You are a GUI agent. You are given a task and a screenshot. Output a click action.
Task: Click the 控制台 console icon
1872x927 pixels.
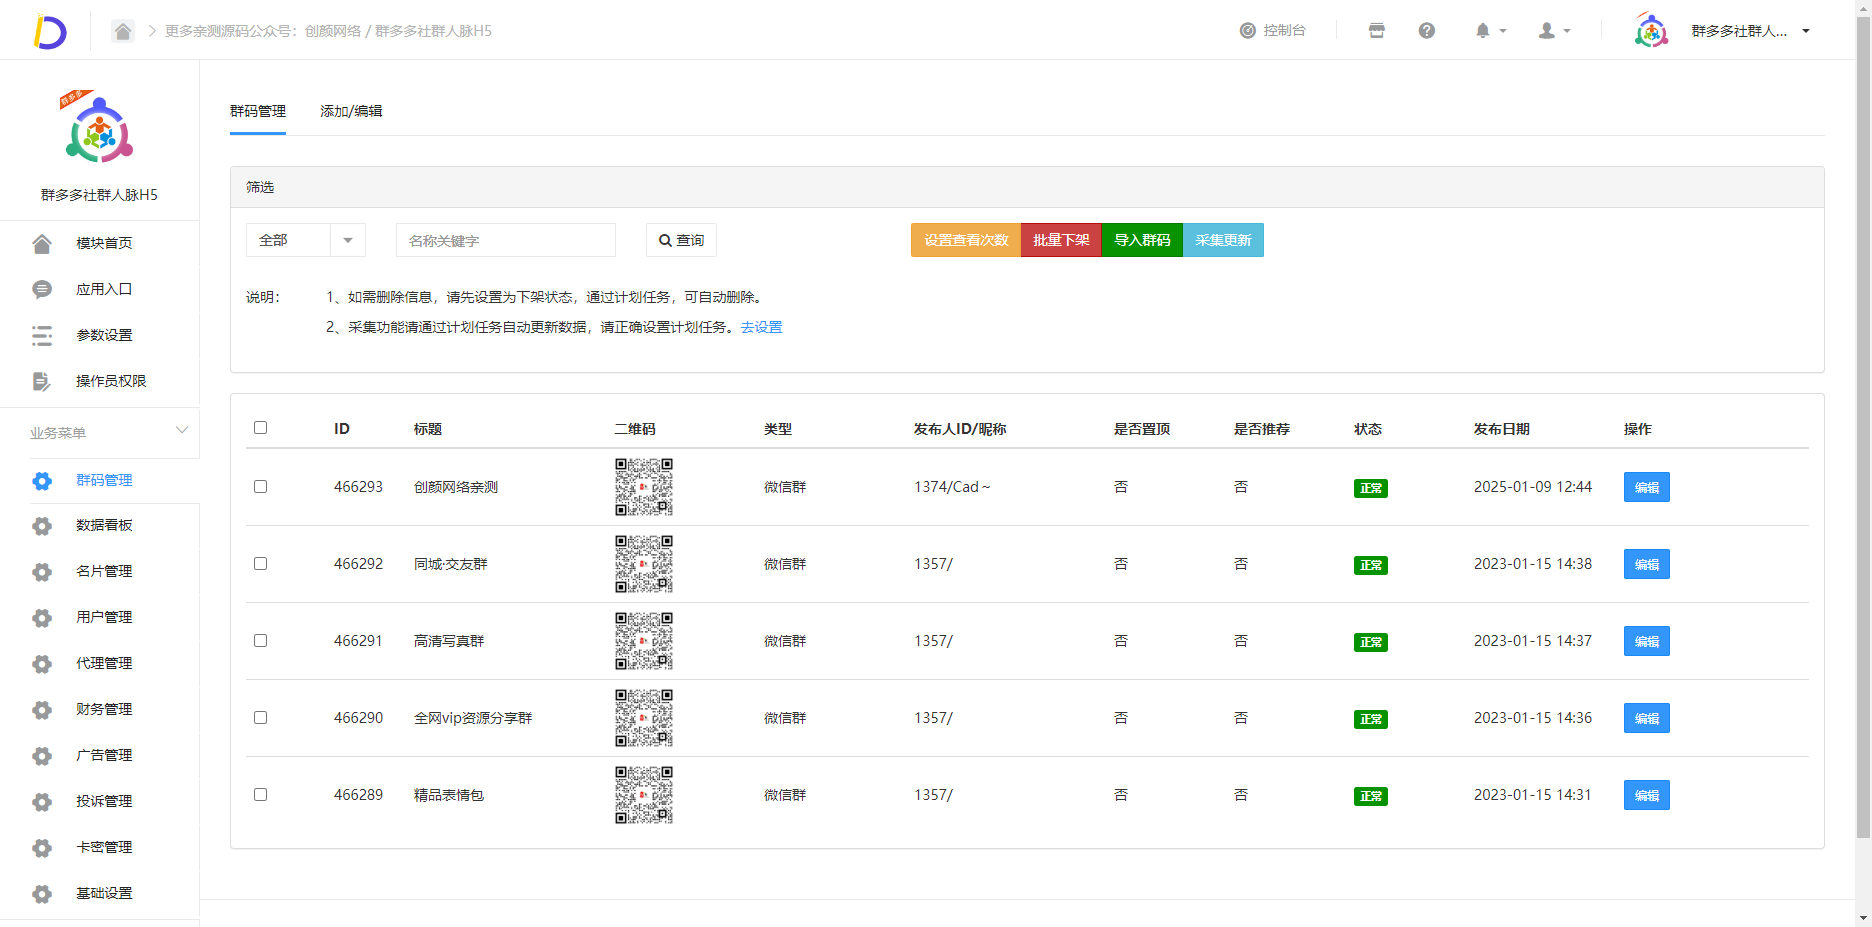pyautogui.click(x=1248, y=31)
